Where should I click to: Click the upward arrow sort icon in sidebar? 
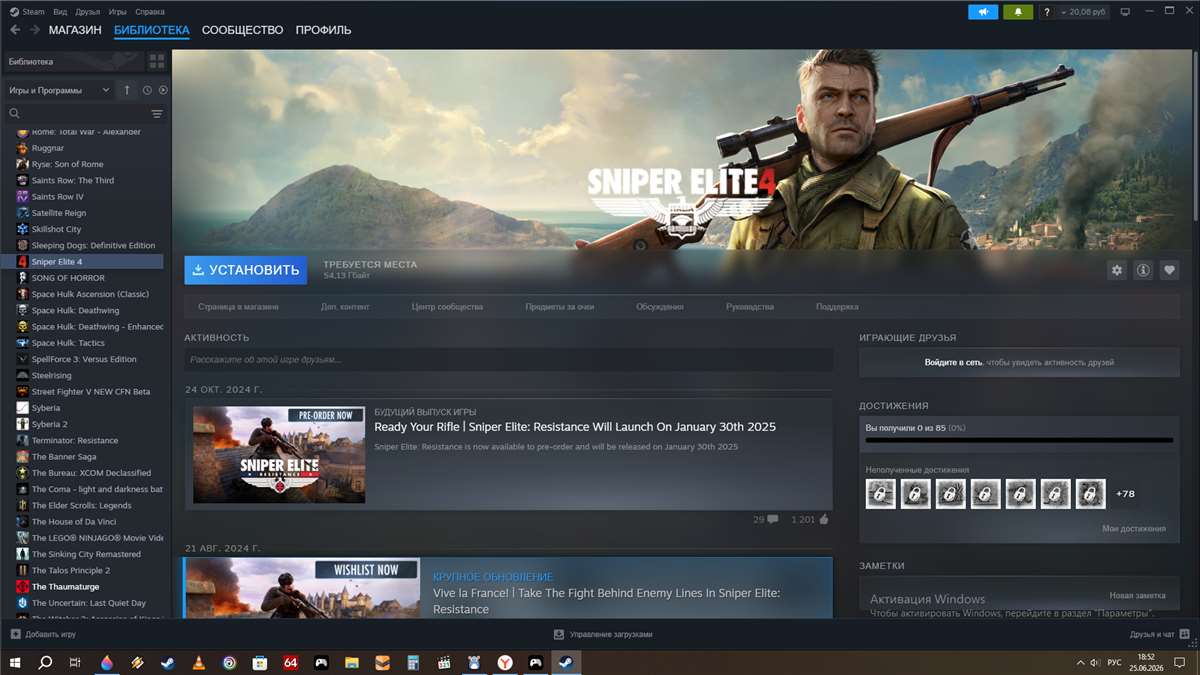tap(127, 90)
